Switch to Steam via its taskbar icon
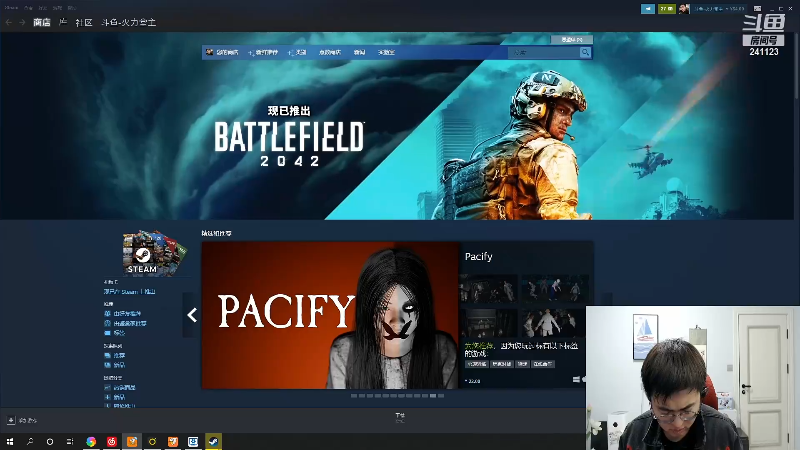Viewport: 800px width, 450px height. 213,441
